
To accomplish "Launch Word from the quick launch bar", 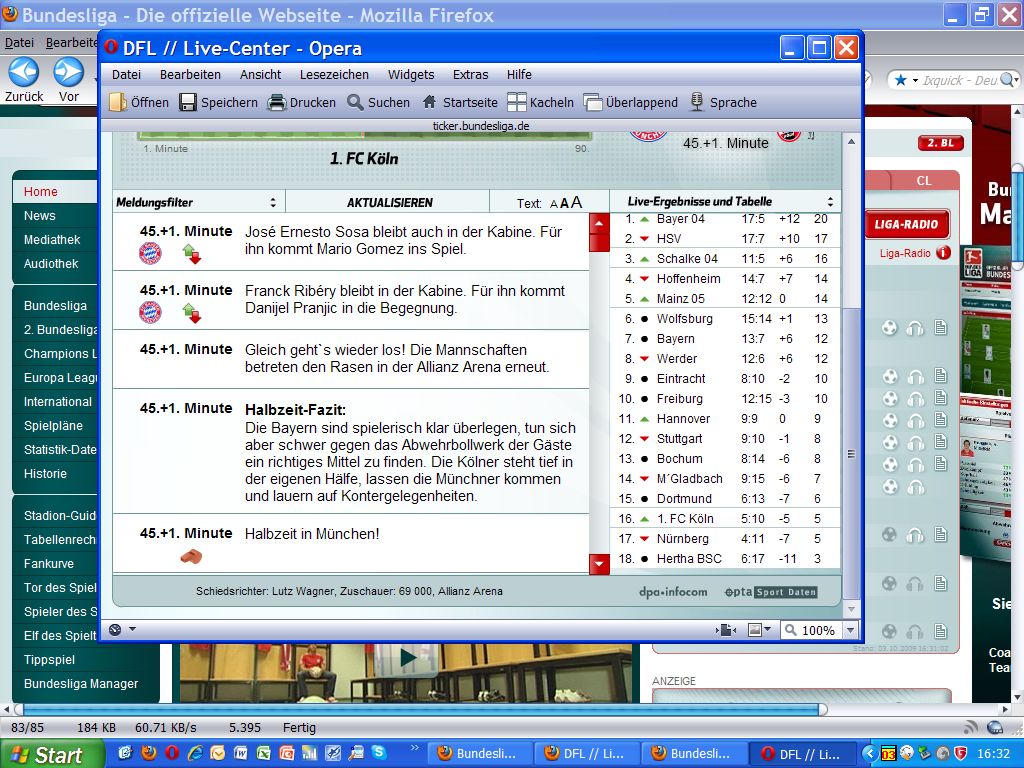I will coord(240,753).
